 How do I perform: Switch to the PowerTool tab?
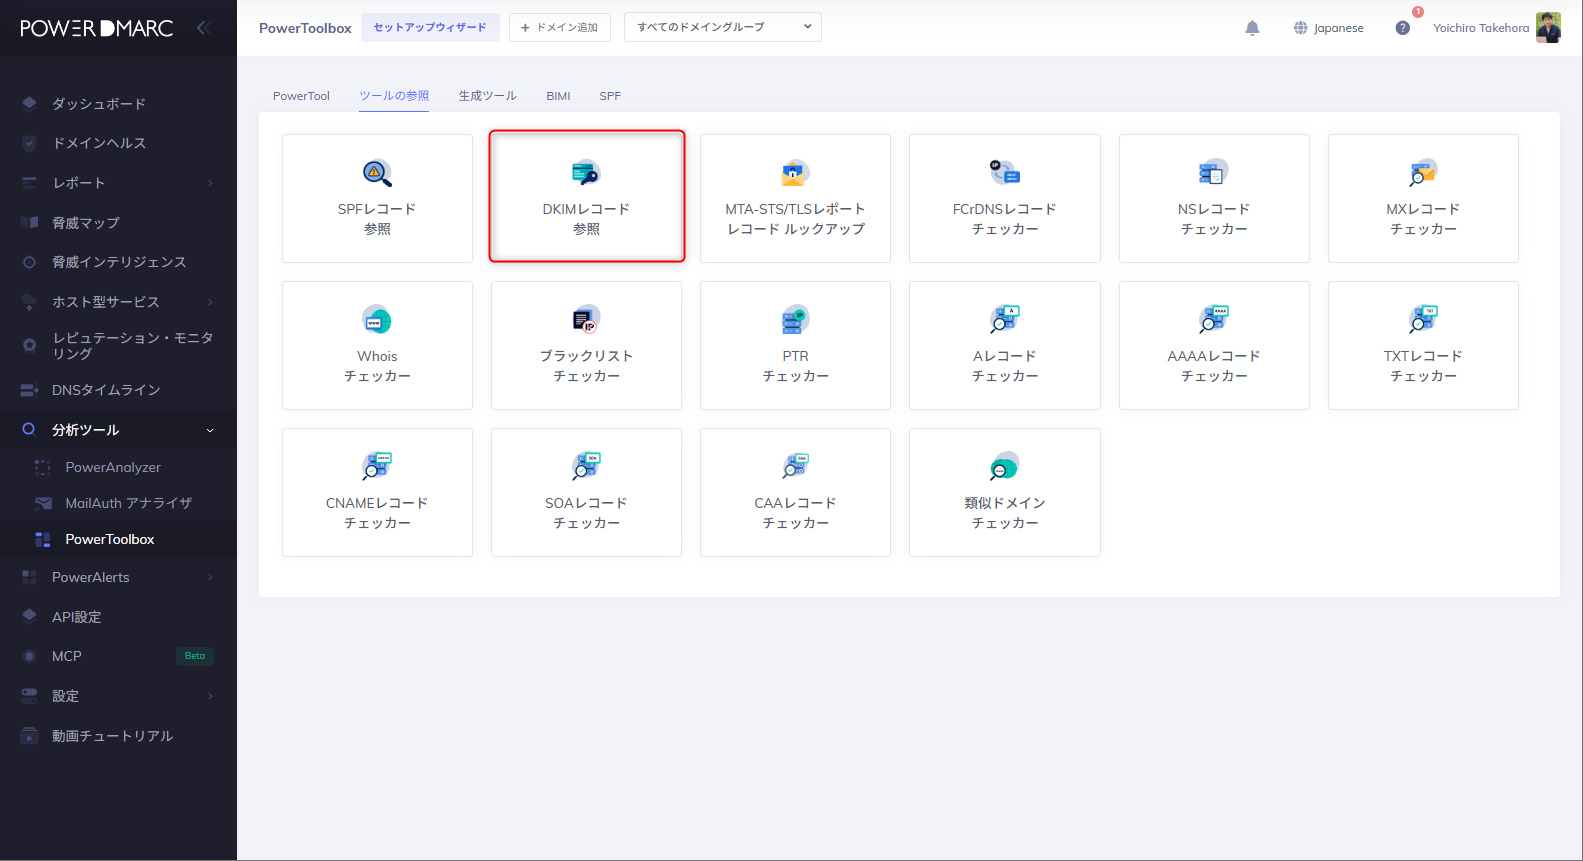click(x=301, y=96)
